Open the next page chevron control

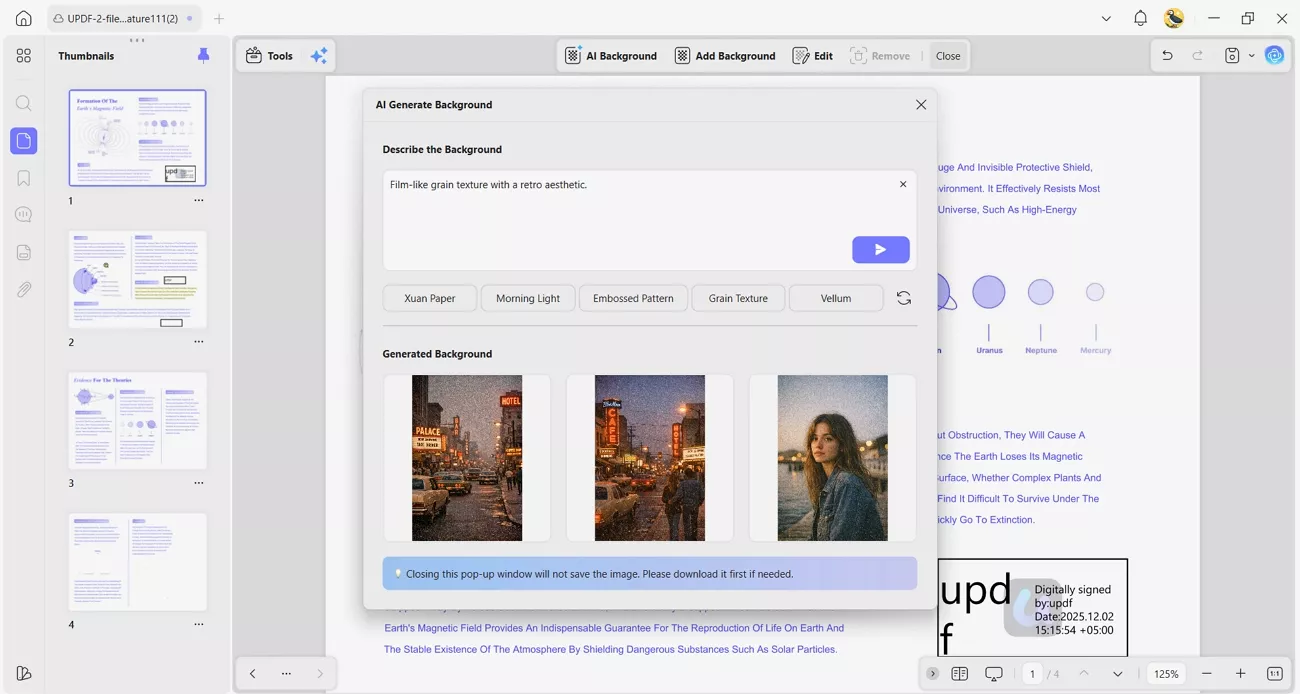pos(1118,673)
